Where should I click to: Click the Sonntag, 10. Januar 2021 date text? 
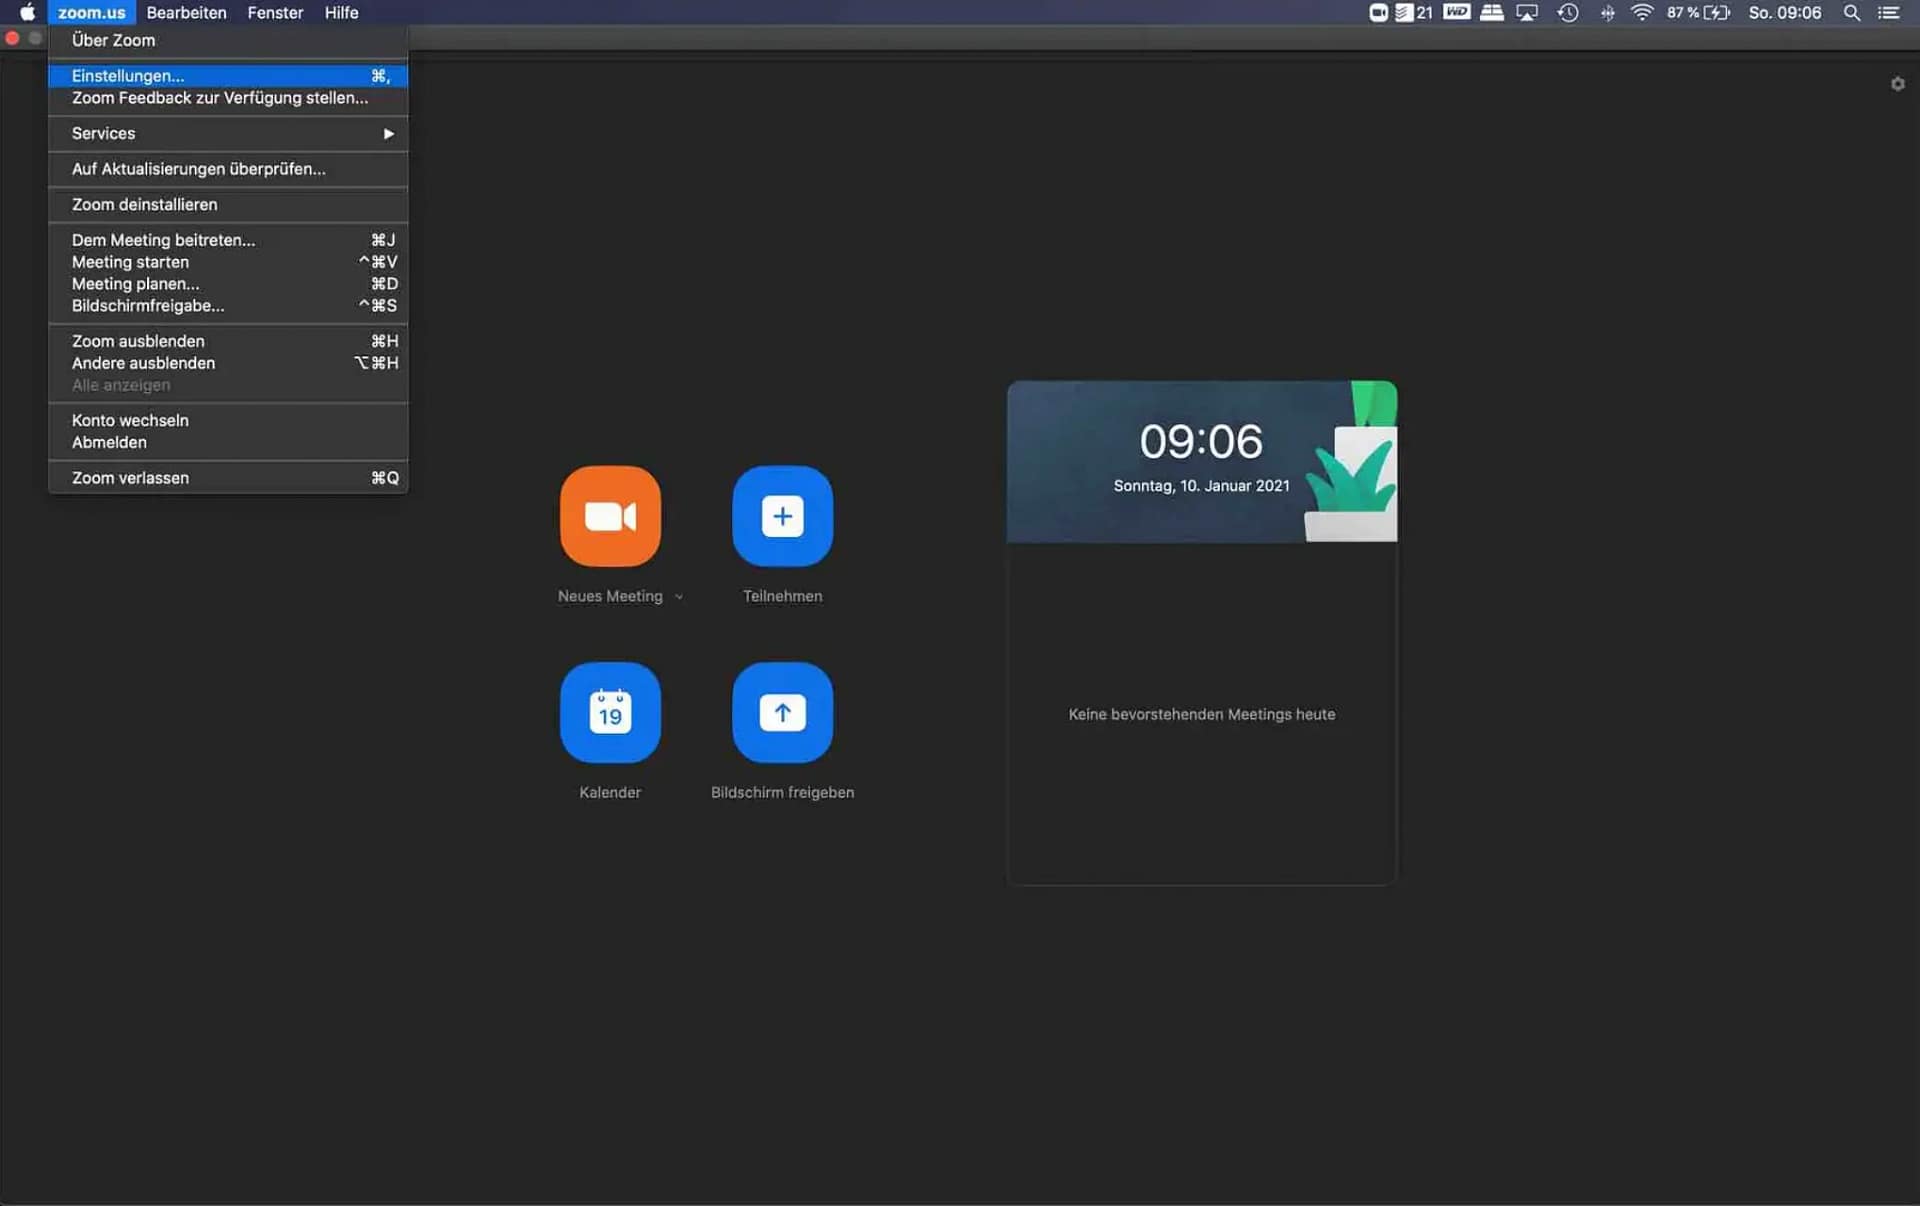tap(1201, 486)
